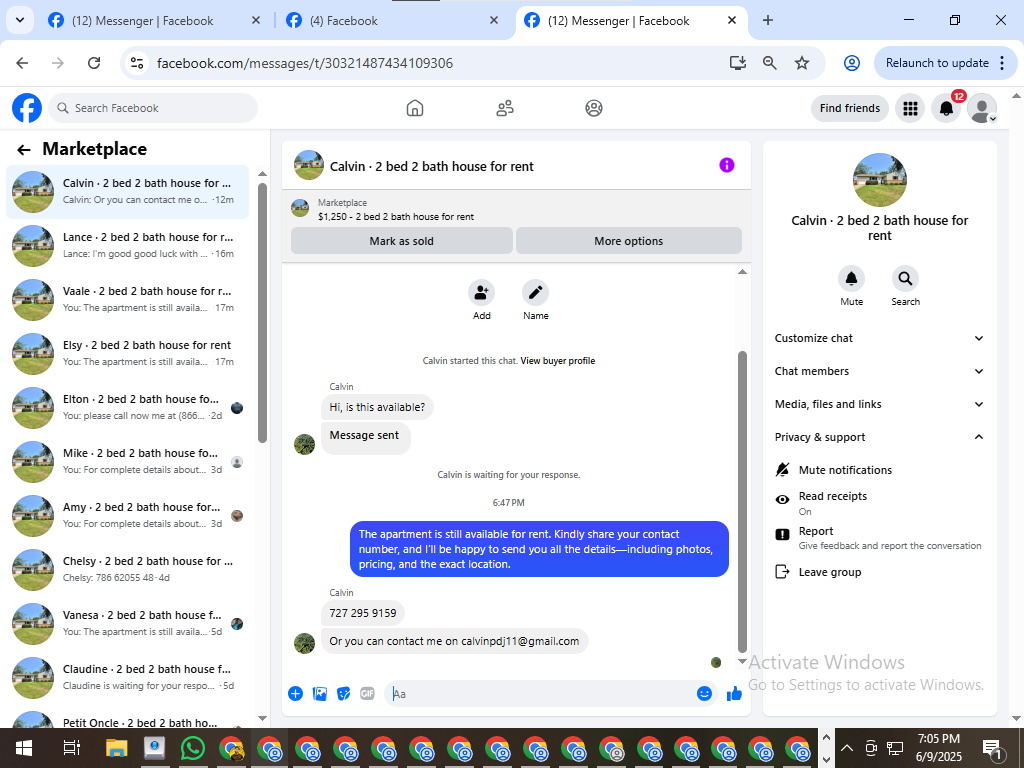Screen dimensions: 1024x768
Task: Send a thumbs up like
Action: [734, 694]
